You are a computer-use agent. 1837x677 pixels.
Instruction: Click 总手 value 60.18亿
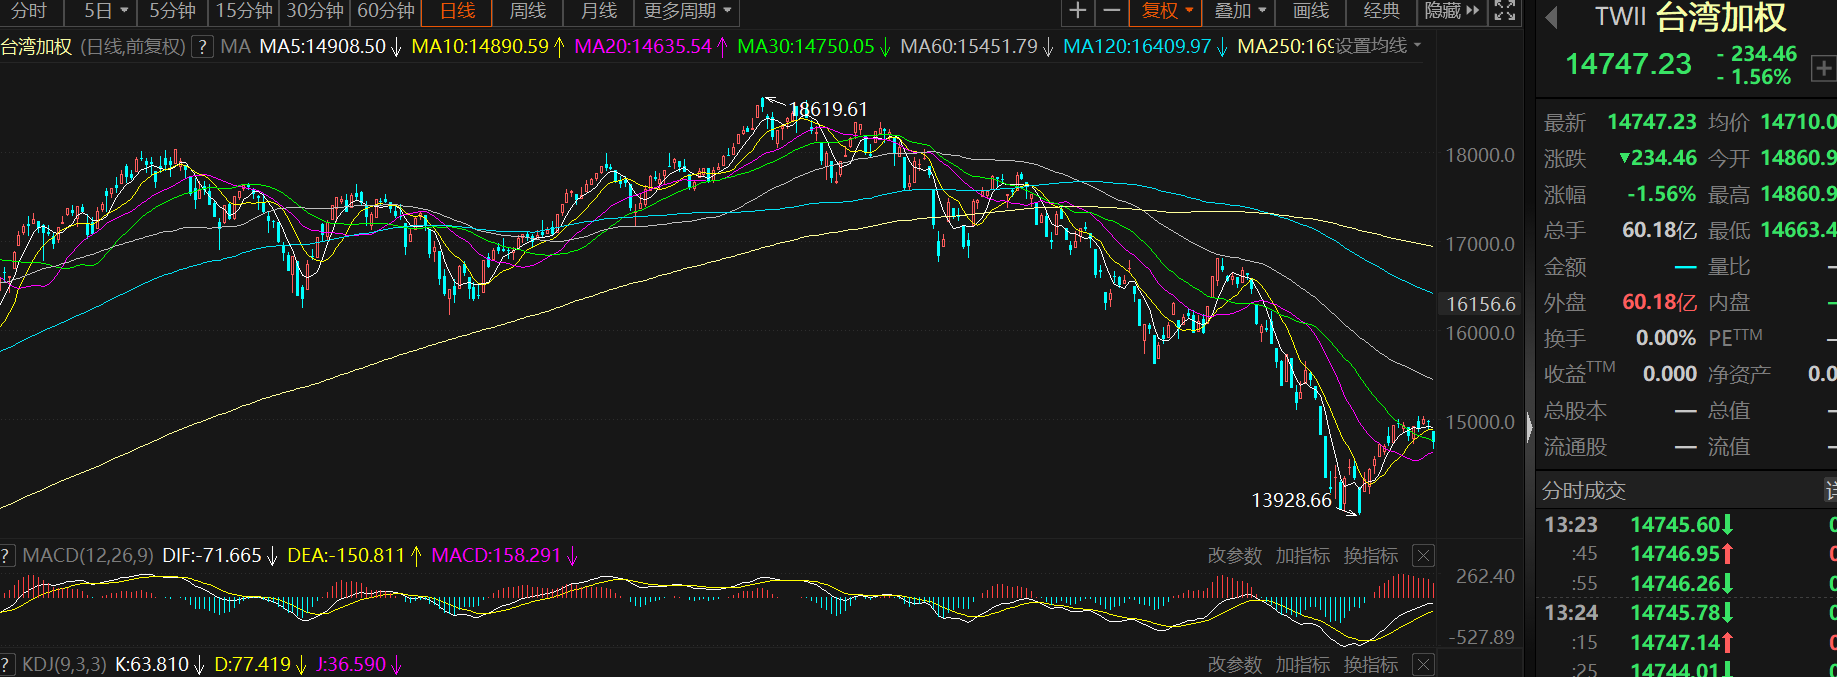[1659, 230]
